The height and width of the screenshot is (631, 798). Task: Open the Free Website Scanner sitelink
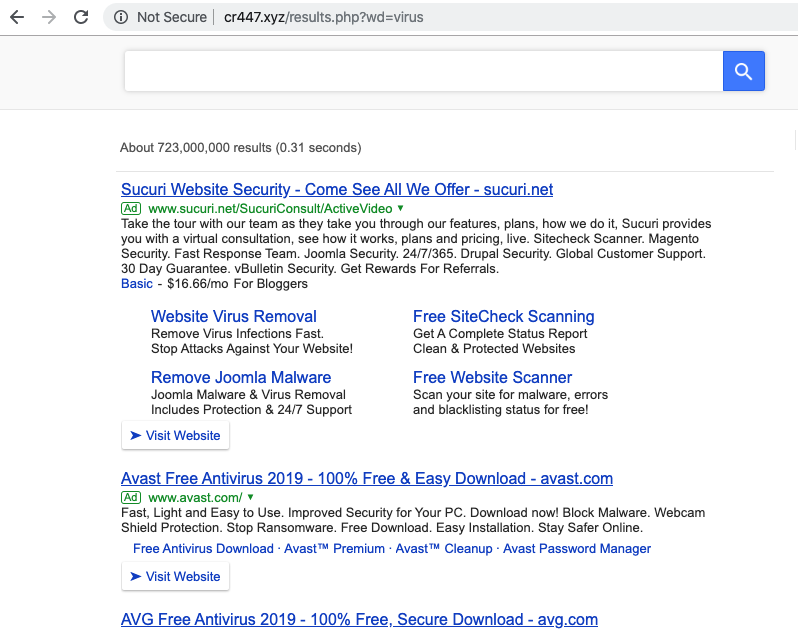492,377
